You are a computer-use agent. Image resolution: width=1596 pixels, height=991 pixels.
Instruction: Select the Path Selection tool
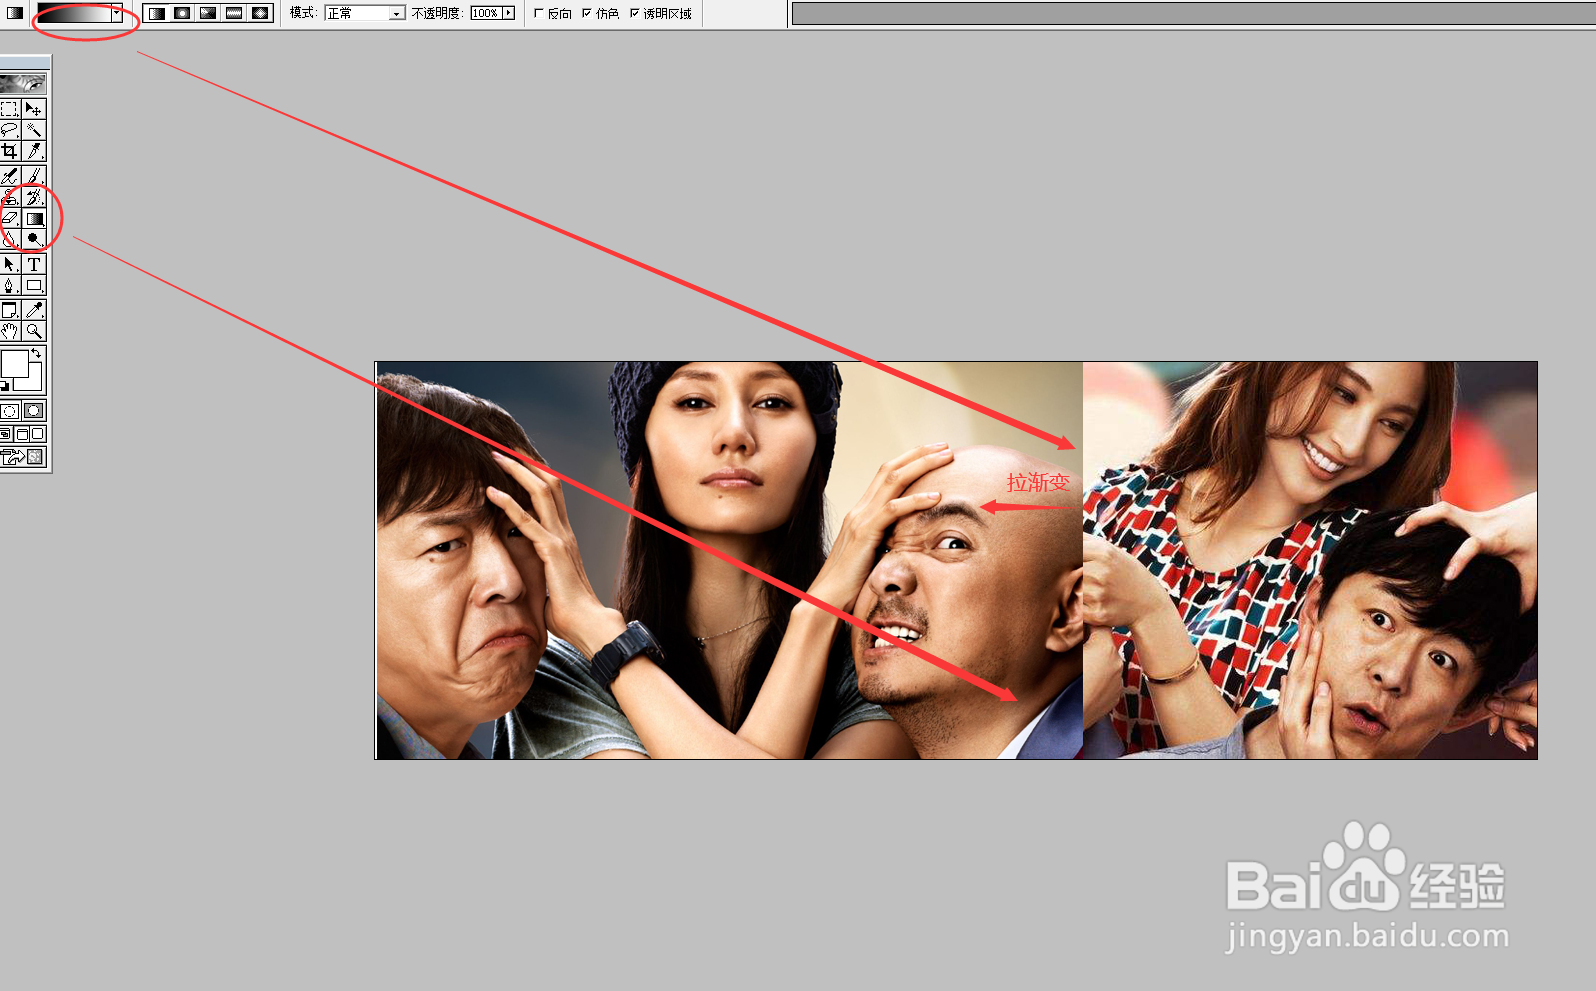(x=10, y=264)
